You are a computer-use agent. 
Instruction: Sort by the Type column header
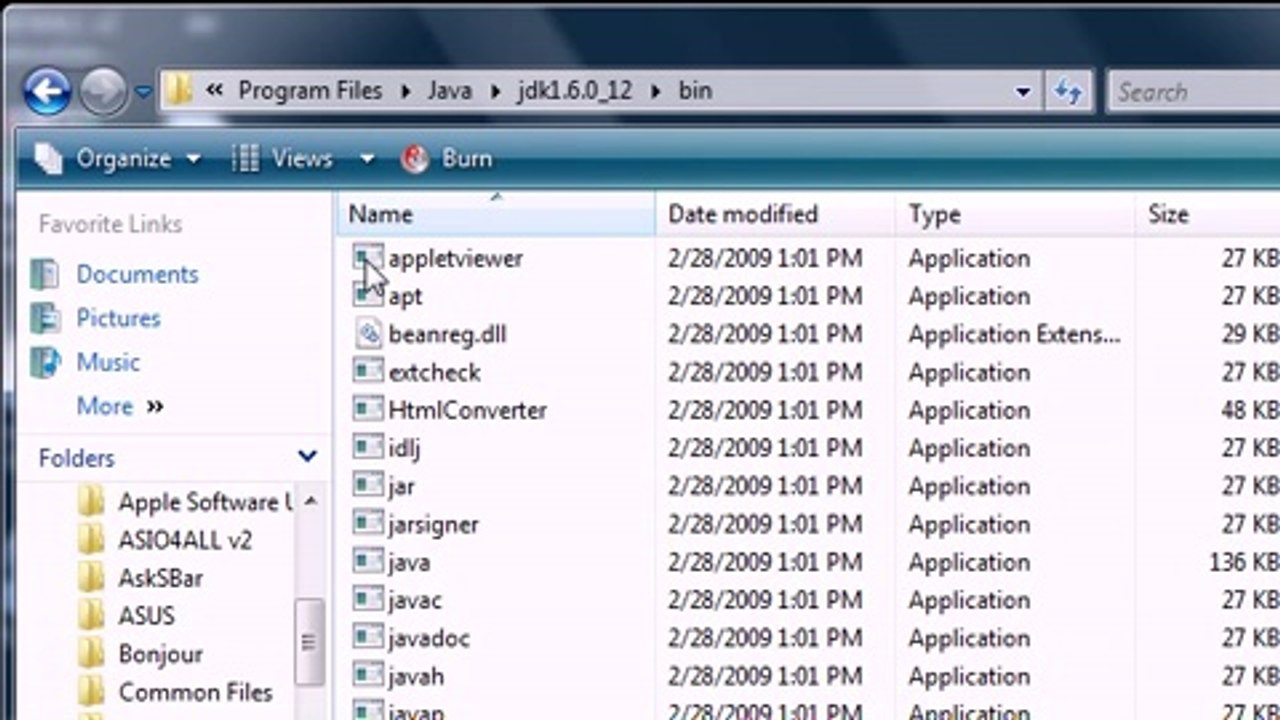[1015, 214]
